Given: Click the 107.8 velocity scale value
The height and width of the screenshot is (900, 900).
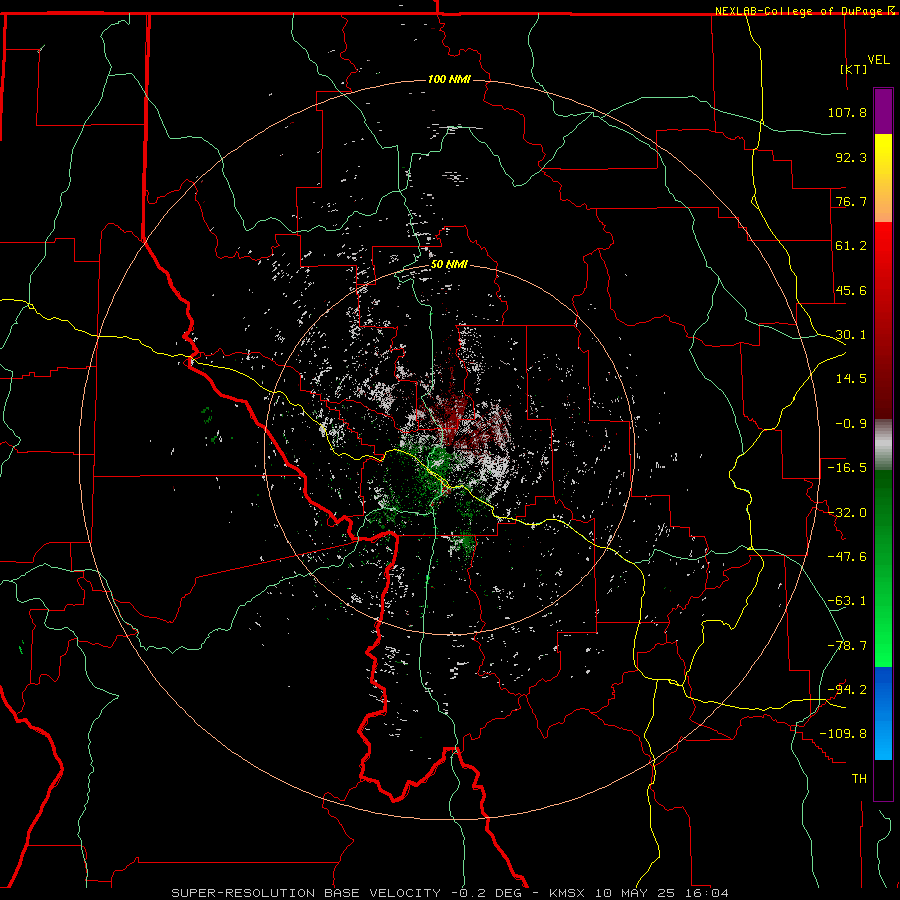Looking at the screenshot, I should coord(847,112).
